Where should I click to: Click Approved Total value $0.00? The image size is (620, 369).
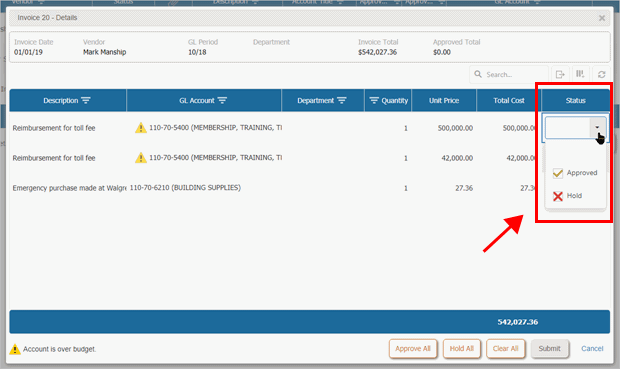click(442, 52)
